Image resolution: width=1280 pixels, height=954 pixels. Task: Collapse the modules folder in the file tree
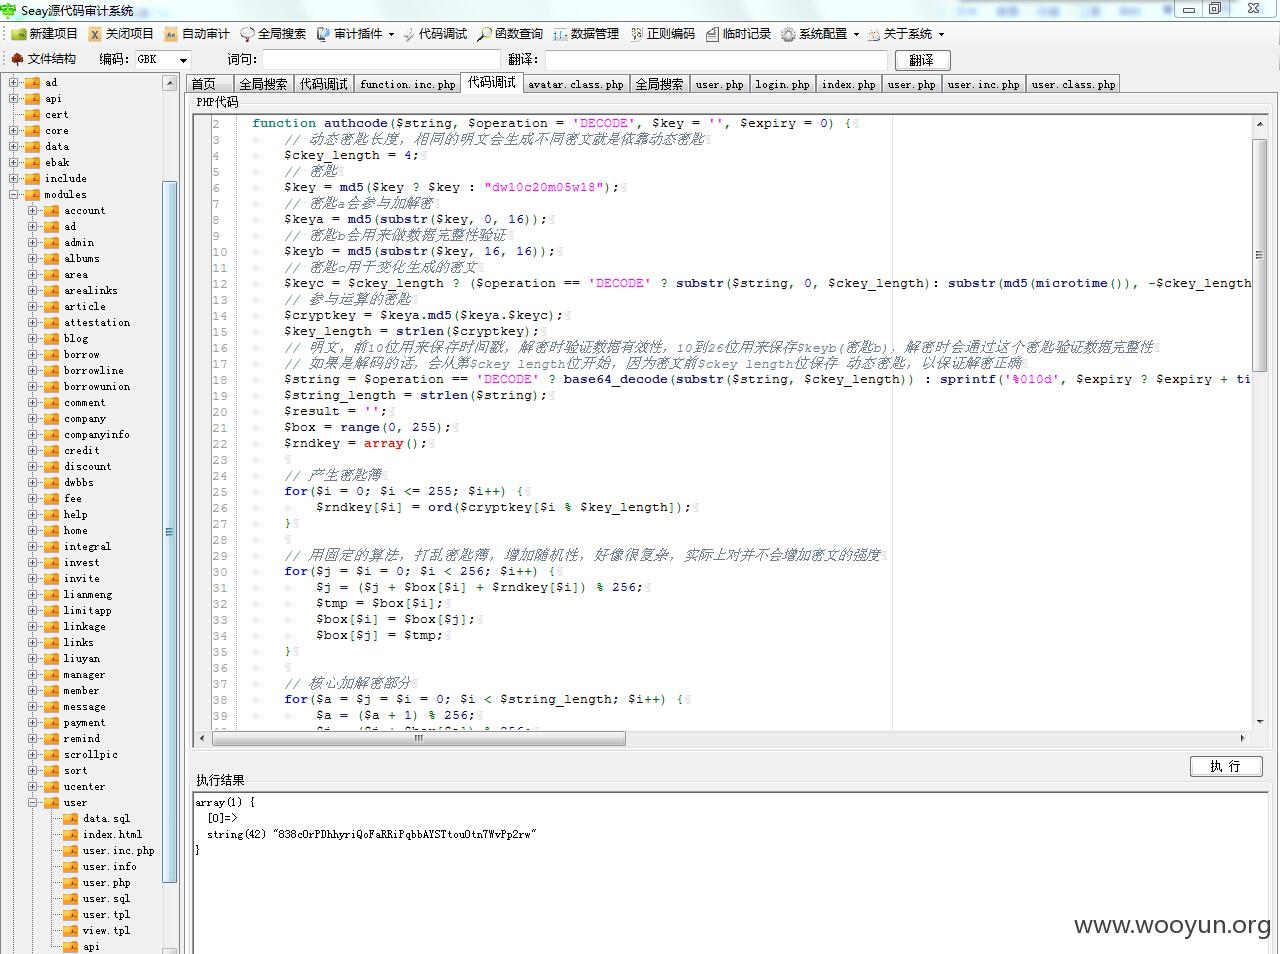click(14, 195)
